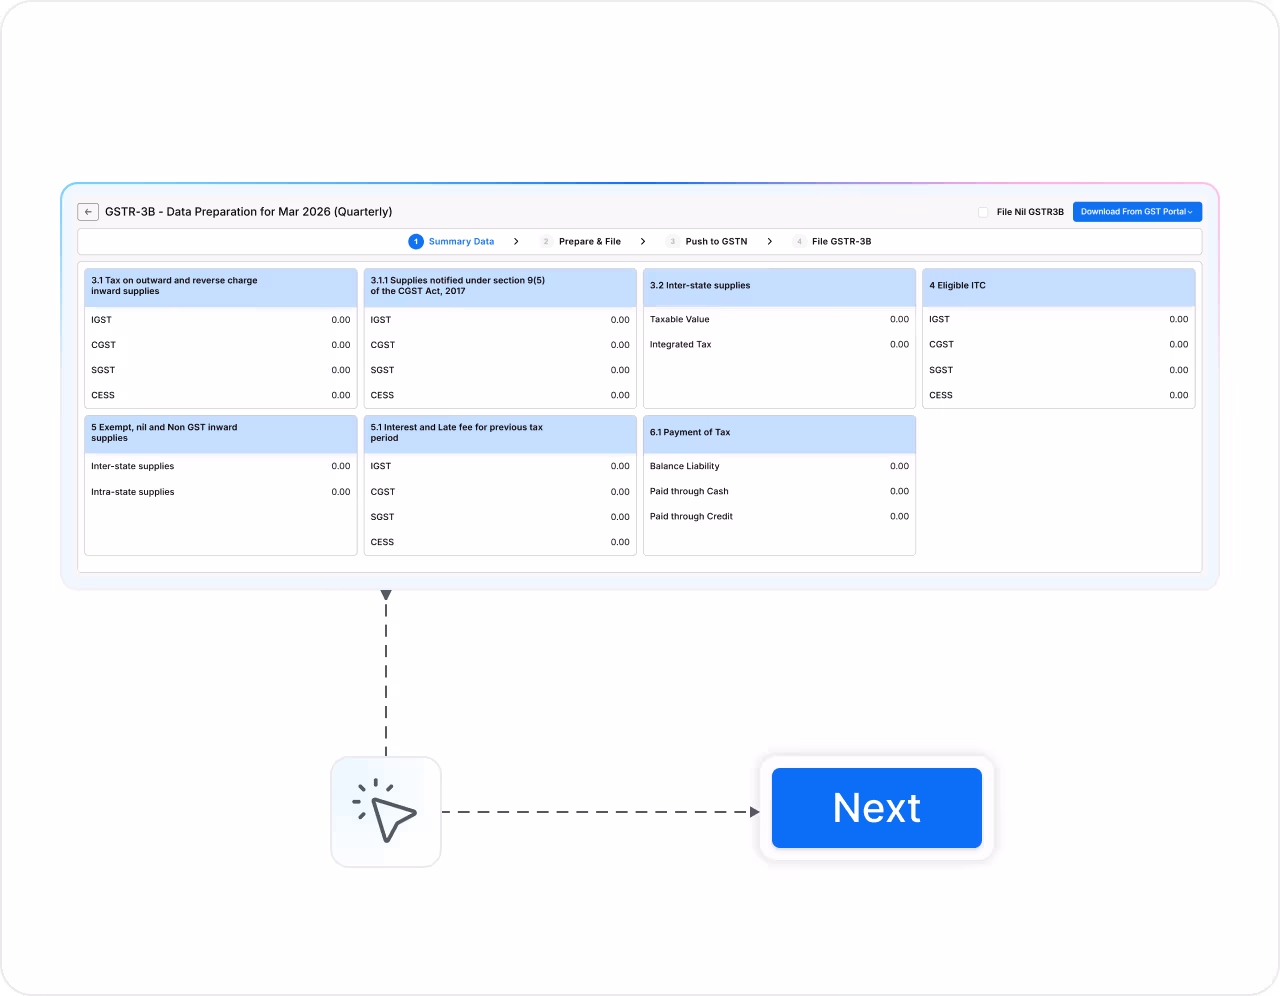This screenshot has width=1280, height=996.
Task: Open 3.1.1 Supplies notified under section 9(5) header
Action: (x=500, y=287)
